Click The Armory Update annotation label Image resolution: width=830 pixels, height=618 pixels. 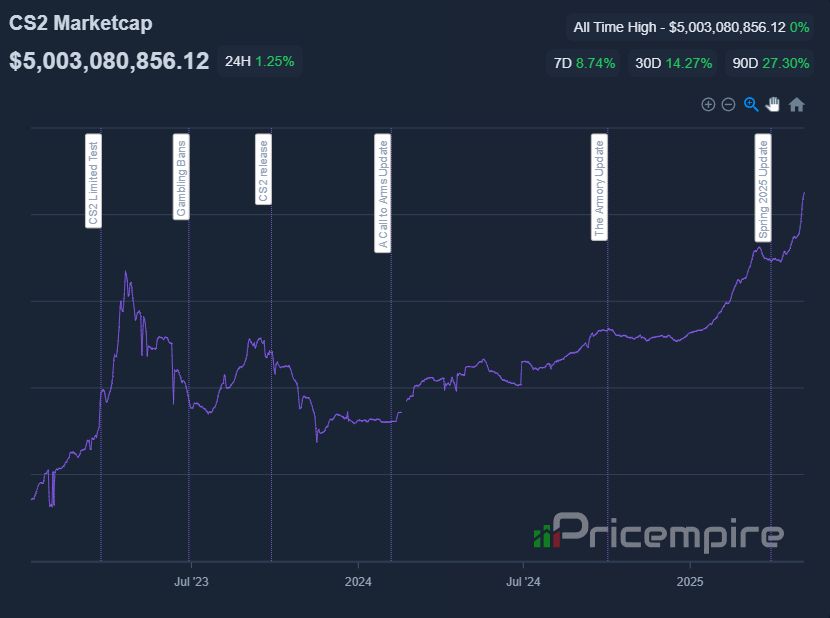[599, 187]
